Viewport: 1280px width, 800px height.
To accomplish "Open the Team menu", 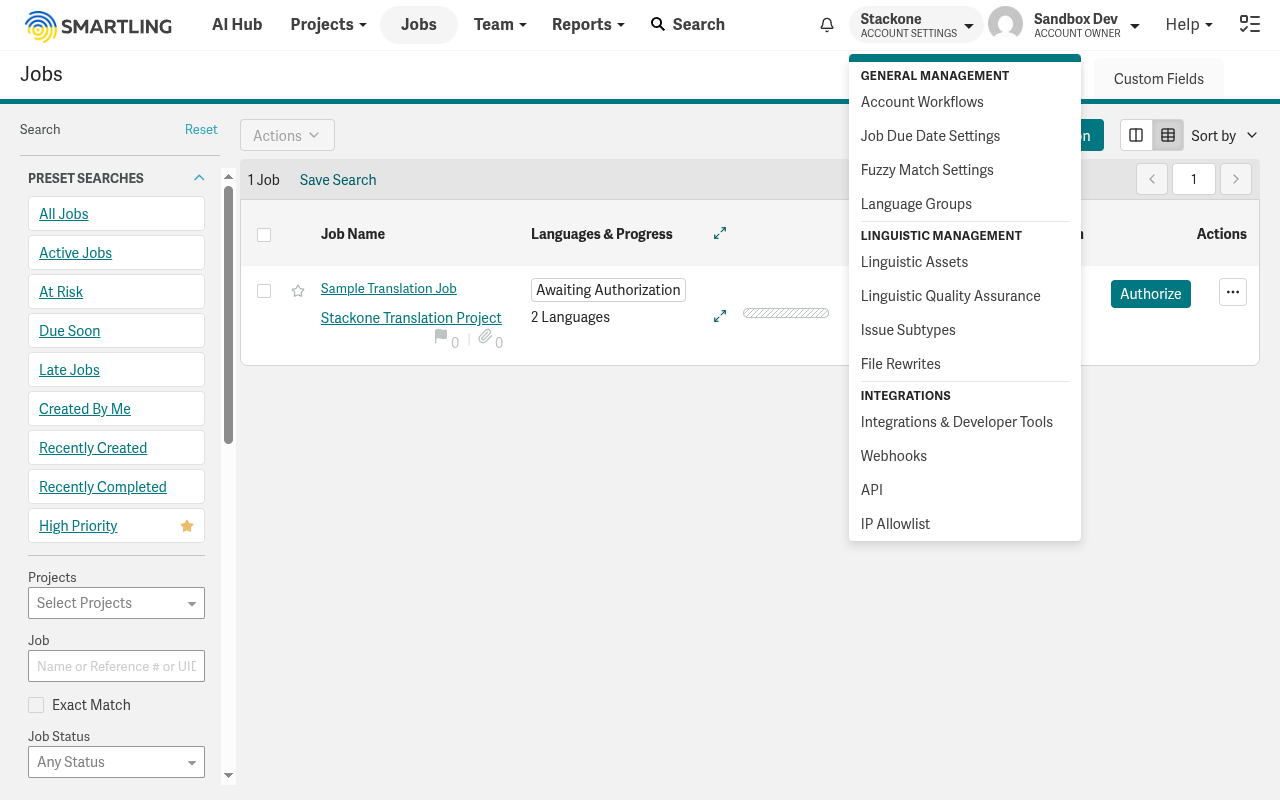I will (500, 24).
